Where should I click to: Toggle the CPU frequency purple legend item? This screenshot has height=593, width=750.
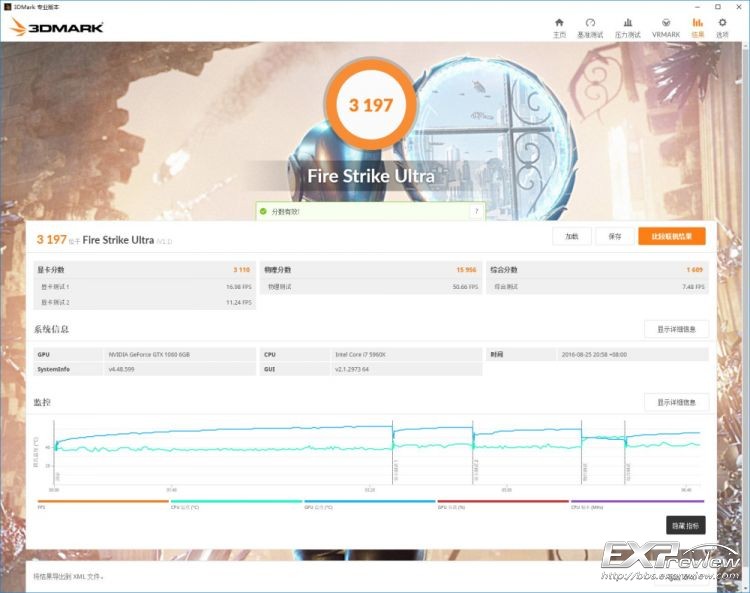tap(637, 504)
